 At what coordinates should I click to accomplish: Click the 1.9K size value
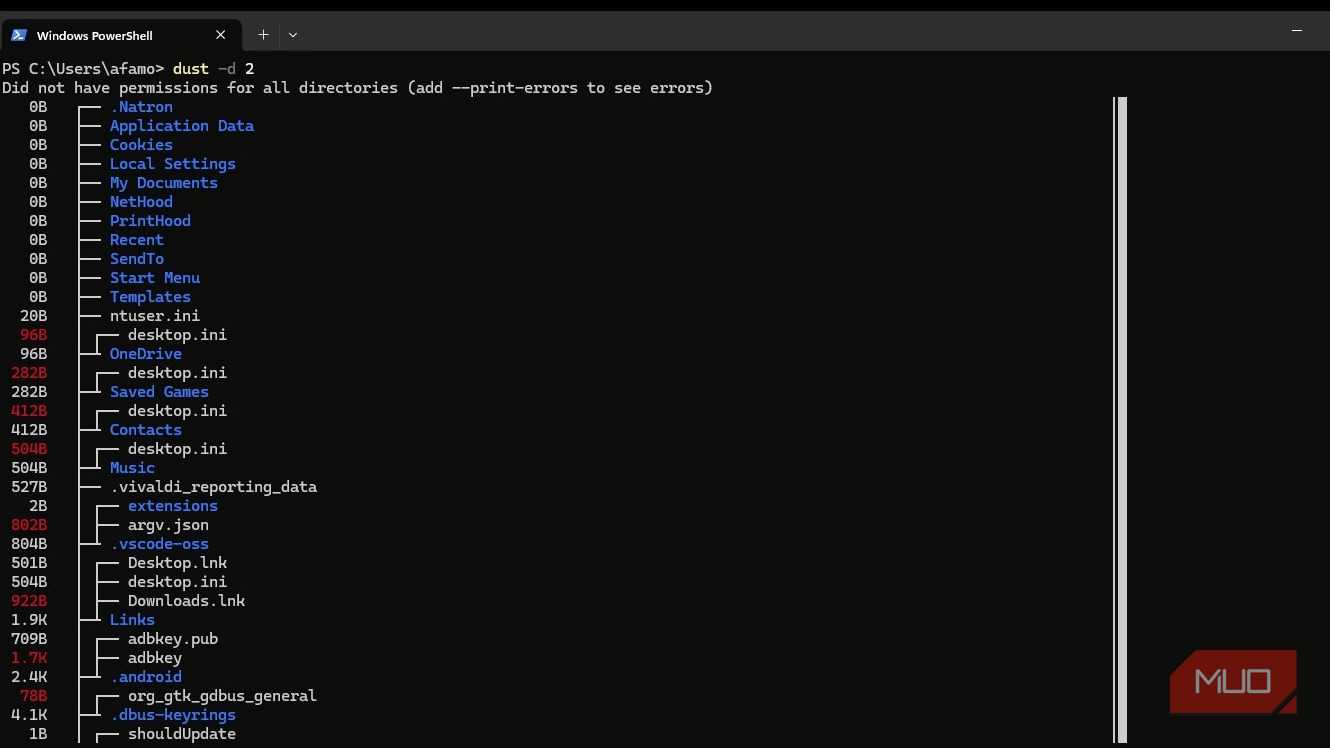pyautogui.click(x=29, y=620)
